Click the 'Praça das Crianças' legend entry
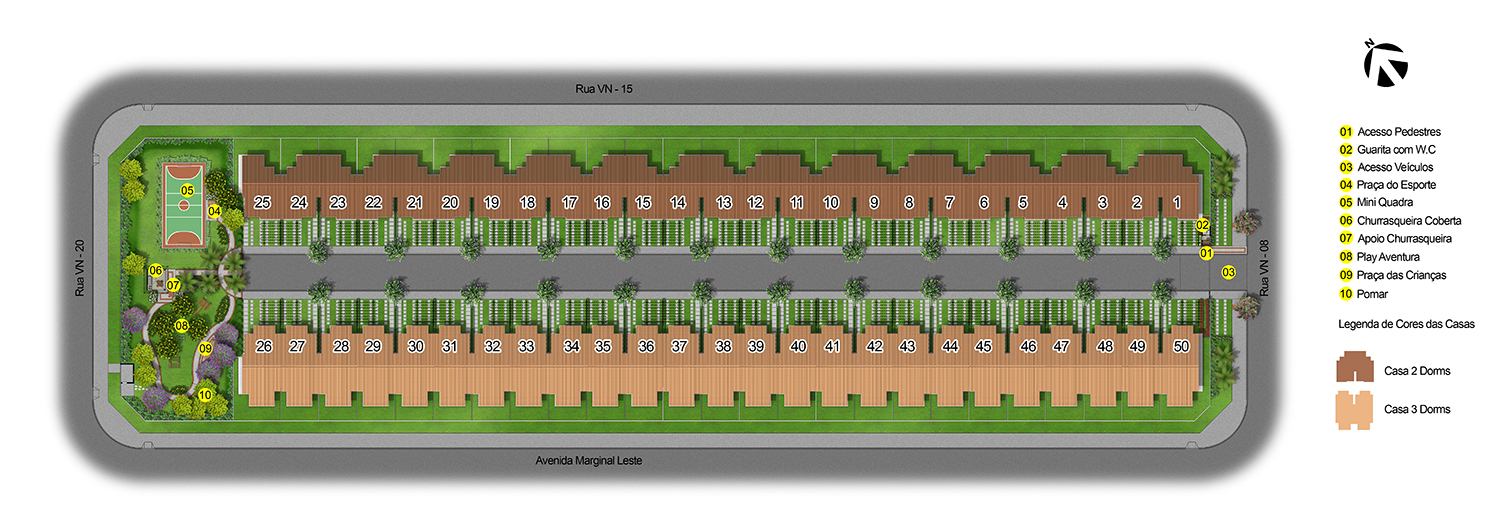The height and width of the screenshot is (529, 1500). click(x=1401, y=275)
